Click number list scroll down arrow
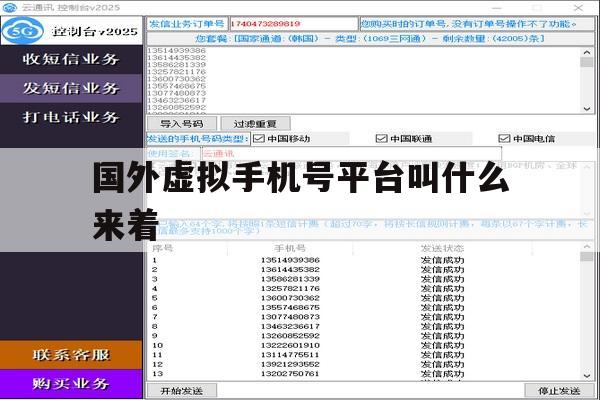Image resolution: width=600 pixels, height=400 pixels. coord(587,109)
